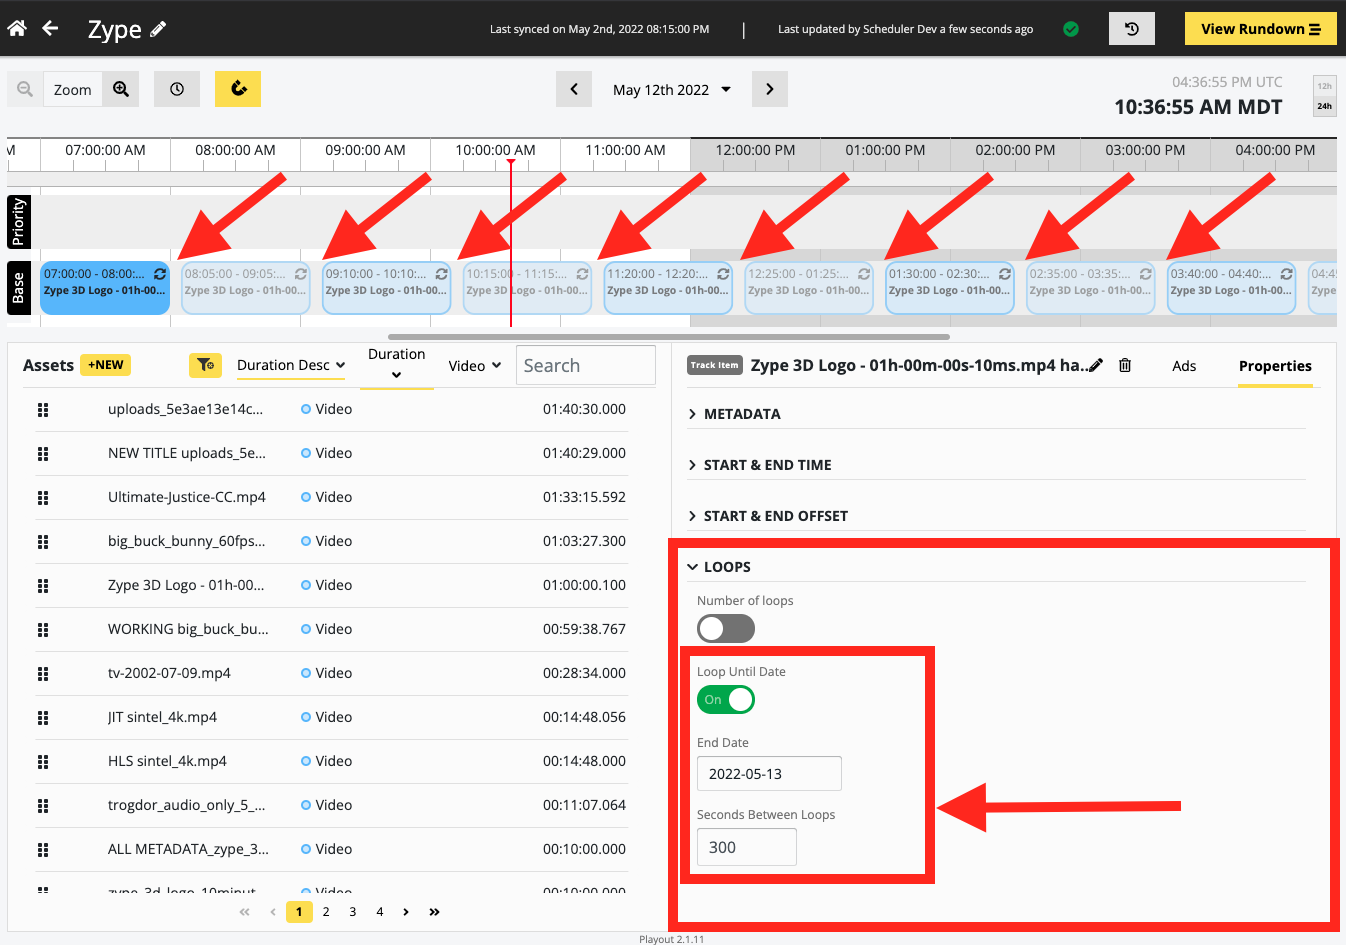Go to assets page 4

[380, 911]
